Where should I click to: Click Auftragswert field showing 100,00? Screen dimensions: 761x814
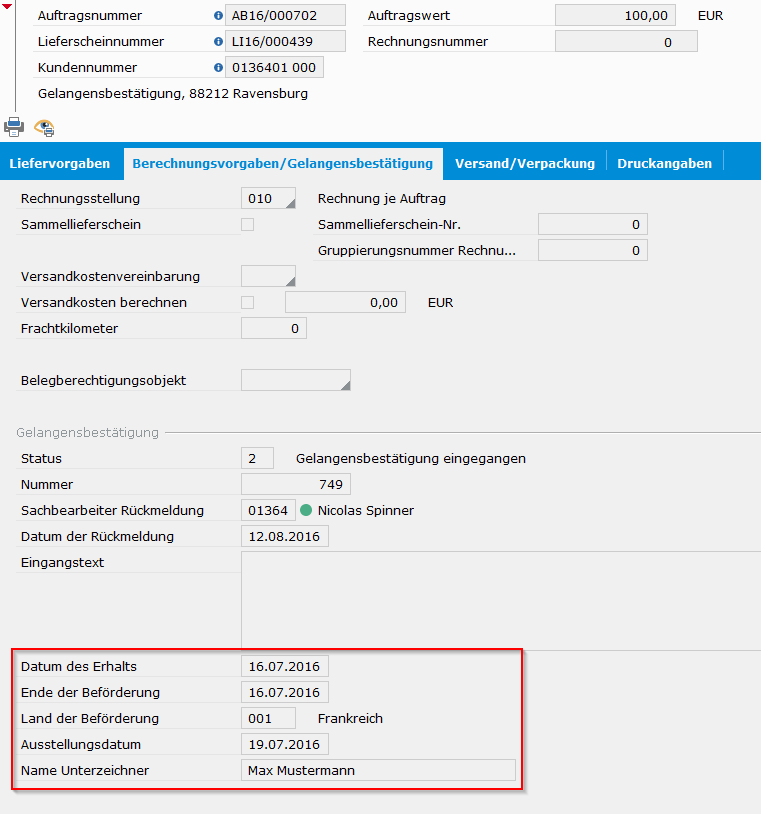[615, 16]
